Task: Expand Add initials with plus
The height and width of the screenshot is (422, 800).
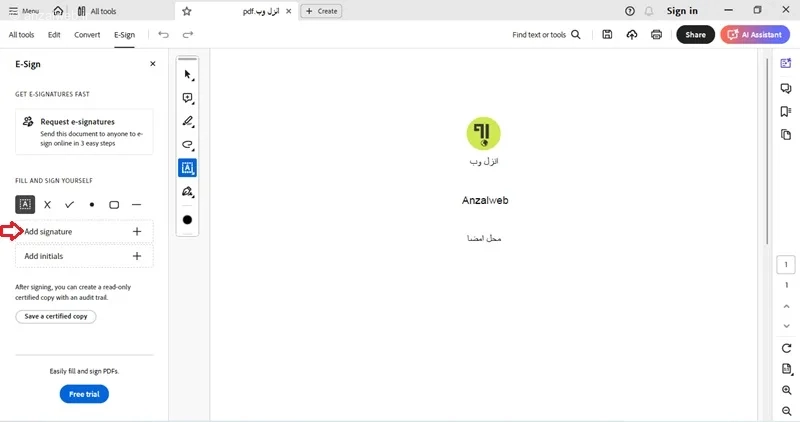Action: click(137, 256)
